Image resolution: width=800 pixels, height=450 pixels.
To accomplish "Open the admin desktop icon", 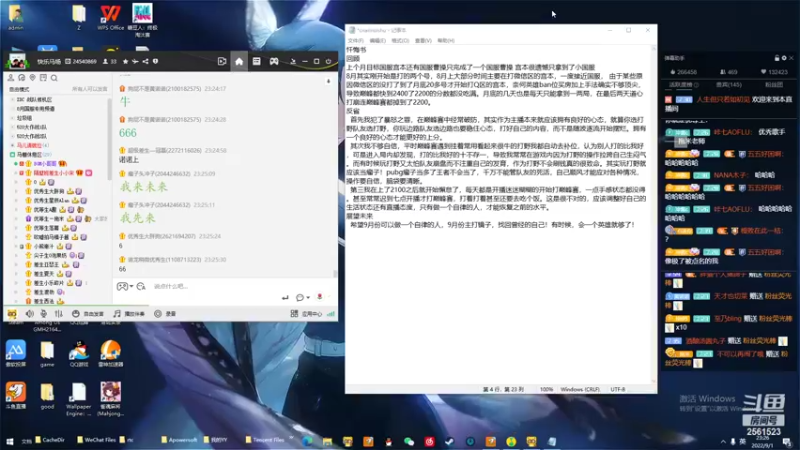I will click(16, 17).
